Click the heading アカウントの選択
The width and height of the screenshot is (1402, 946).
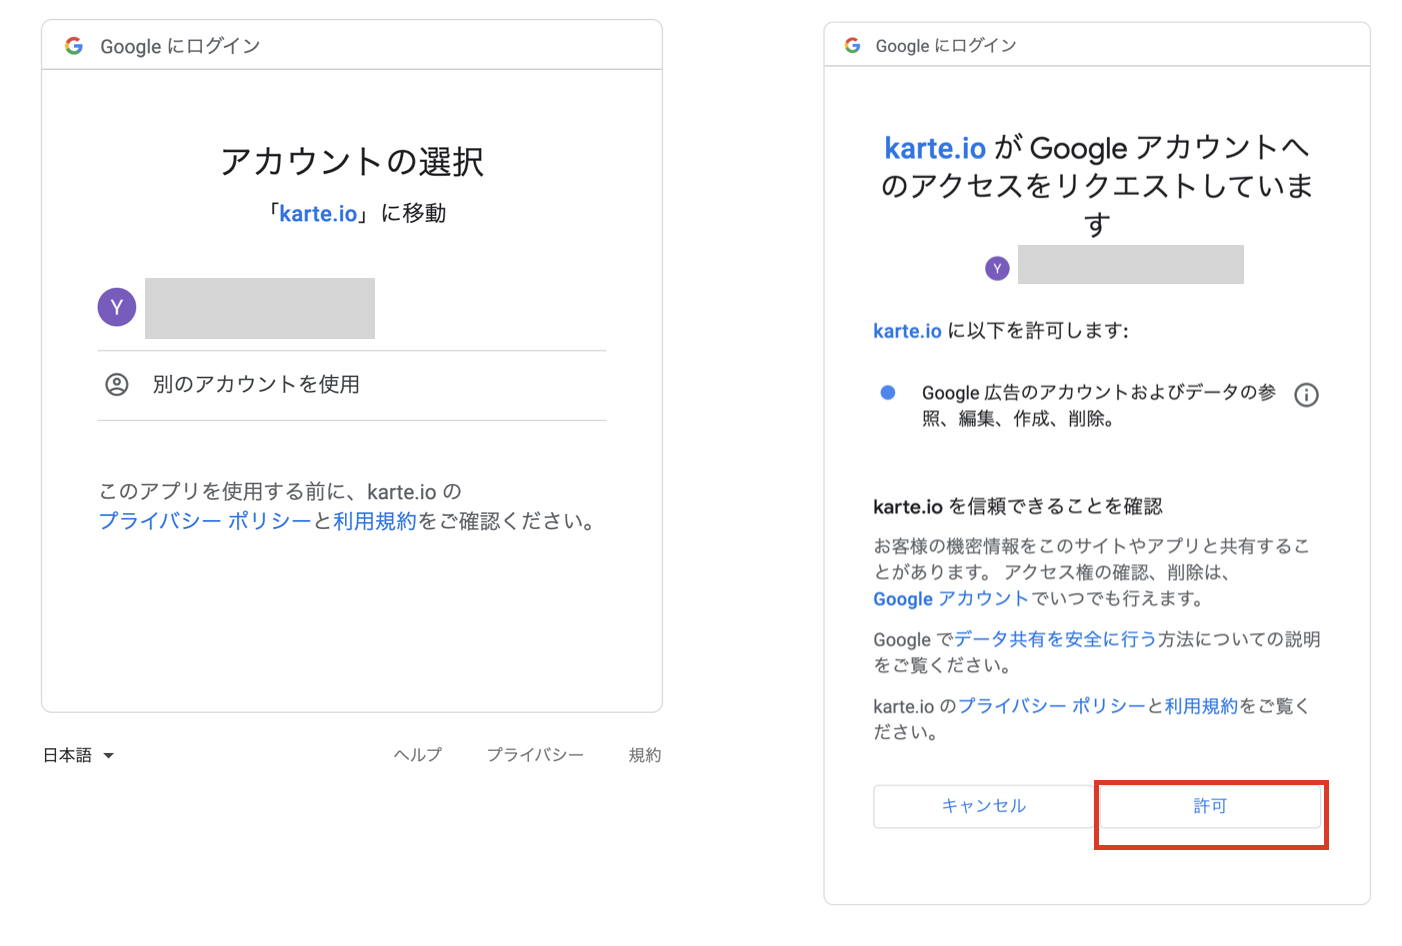[352, 162]
